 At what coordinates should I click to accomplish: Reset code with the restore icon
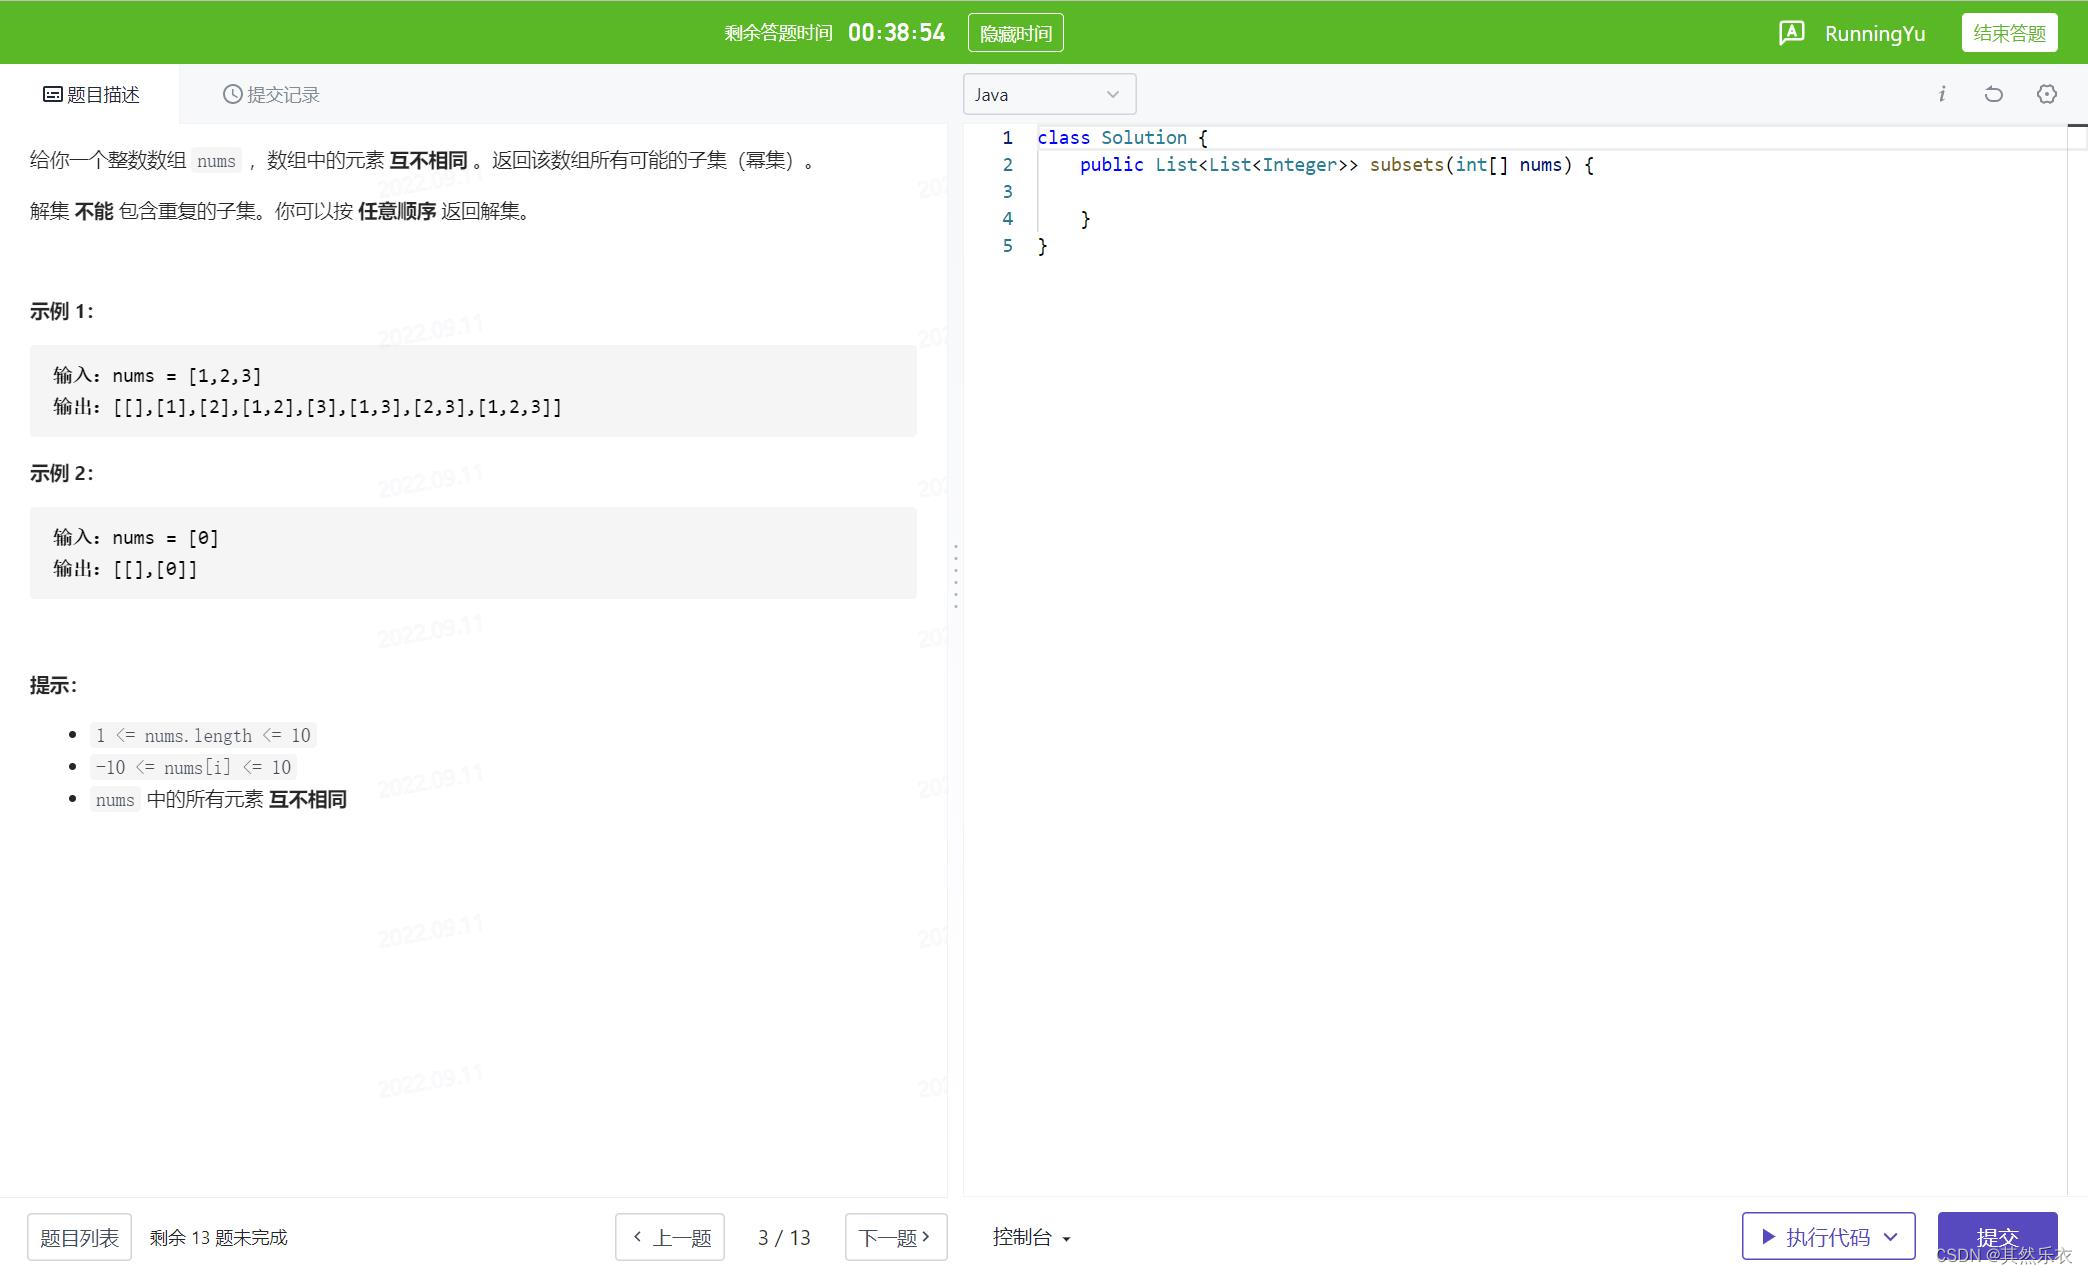[x=1993, y=94]
